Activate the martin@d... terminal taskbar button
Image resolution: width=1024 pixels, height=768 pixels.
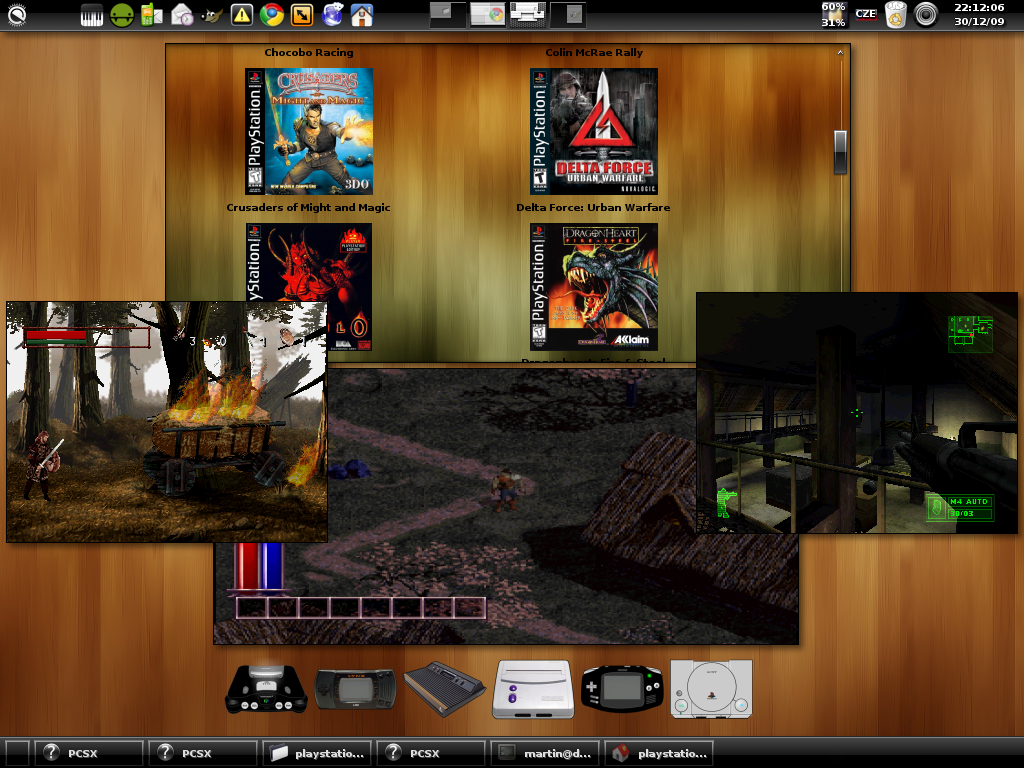(545, 753)
